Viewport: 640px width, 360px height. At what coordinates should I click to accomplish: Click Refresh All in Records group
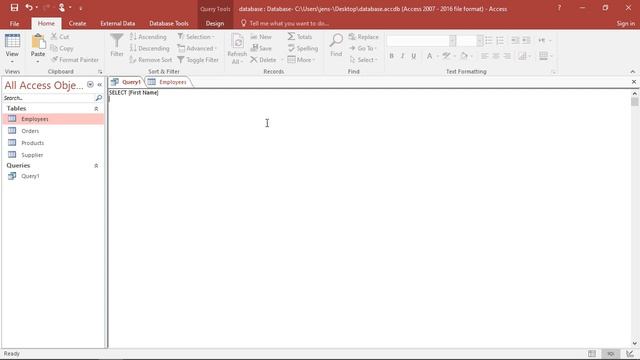[237, 49]
